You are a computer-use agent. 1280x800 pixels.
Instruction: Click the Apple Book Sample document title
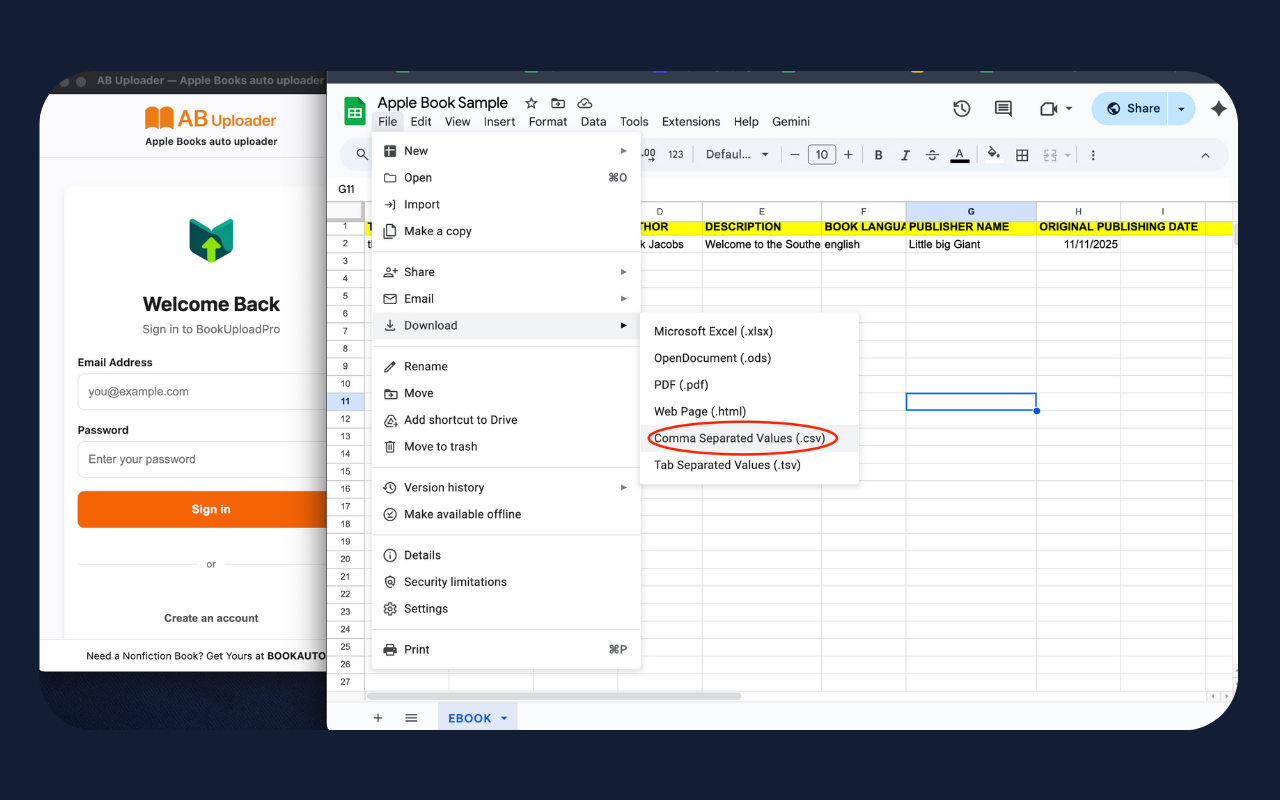(443, 103)
